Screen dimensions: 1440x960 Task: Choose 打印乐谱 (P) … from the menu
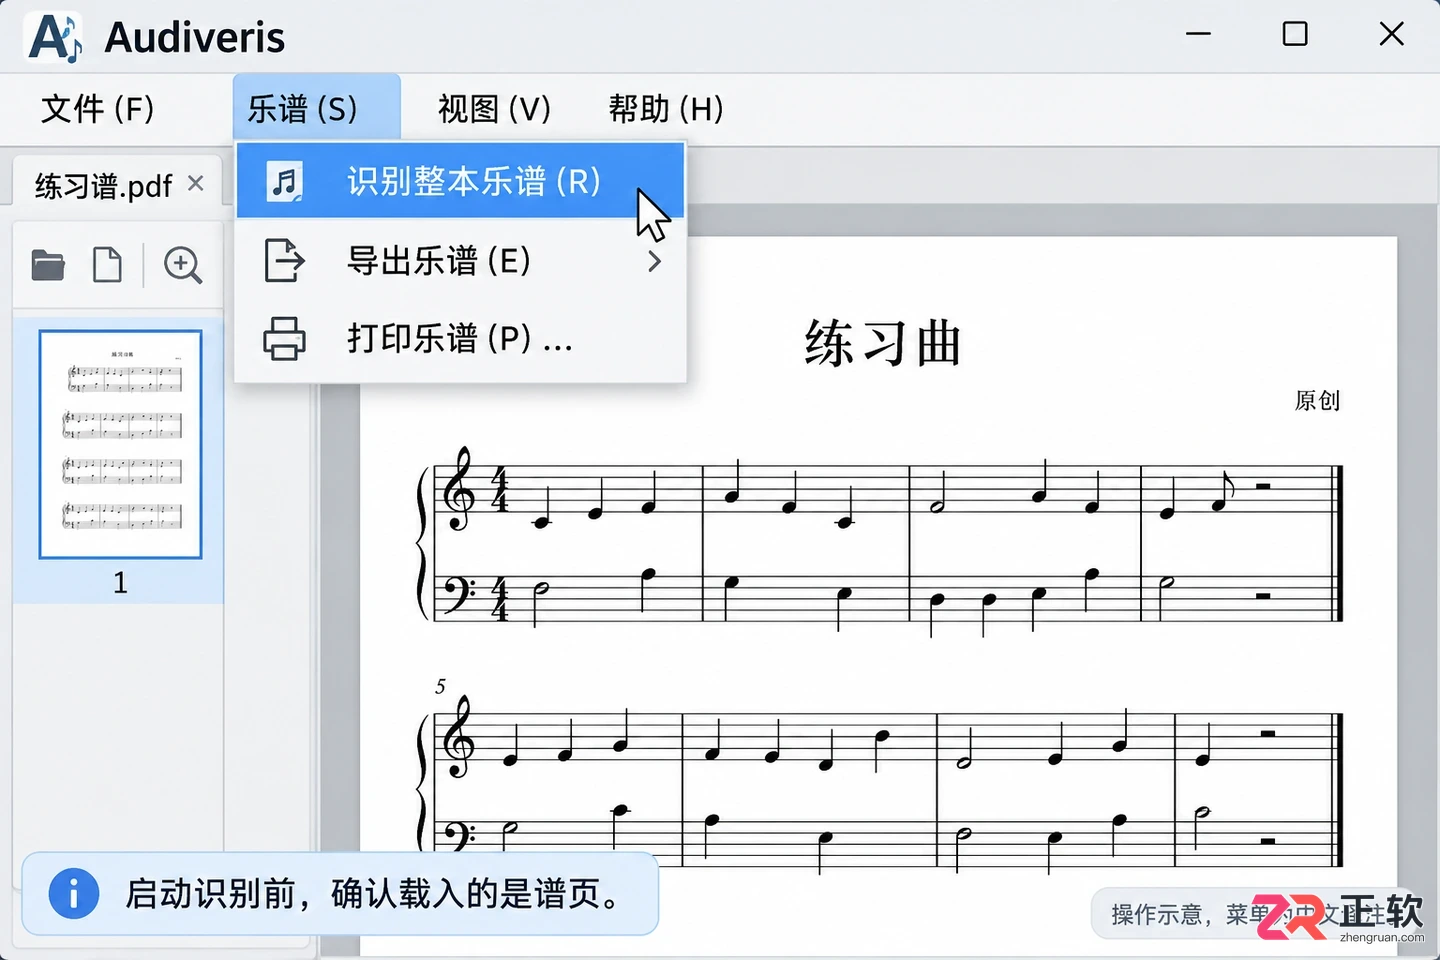461,338
